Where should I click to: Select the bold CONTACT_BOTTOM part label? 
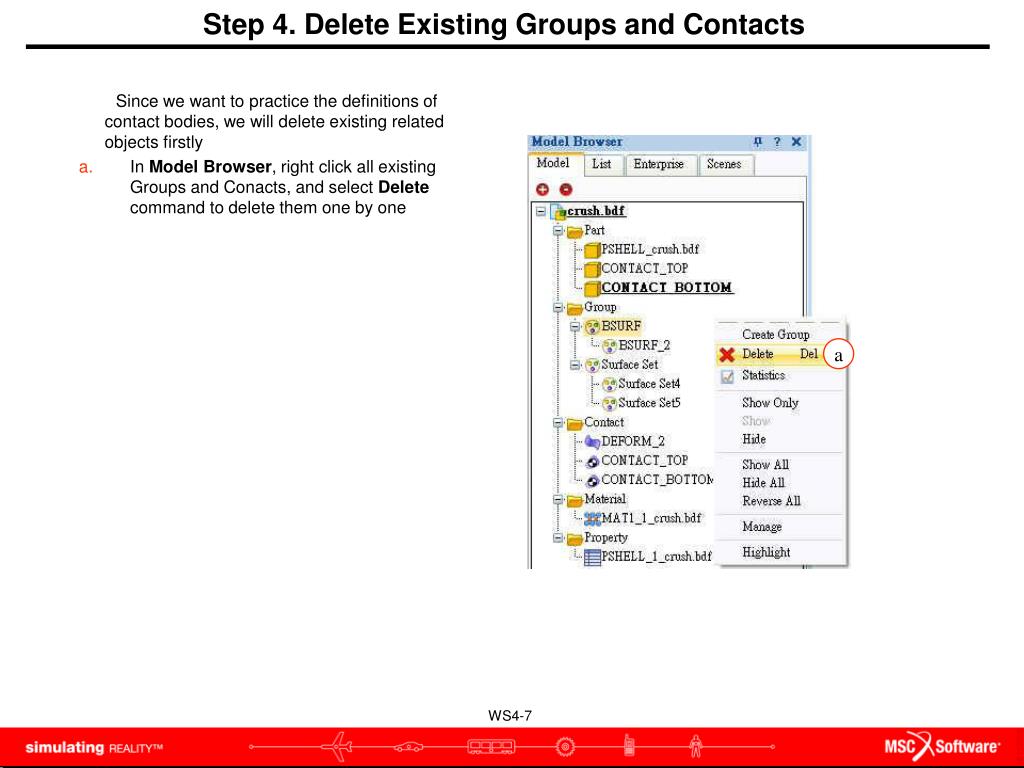667,287
